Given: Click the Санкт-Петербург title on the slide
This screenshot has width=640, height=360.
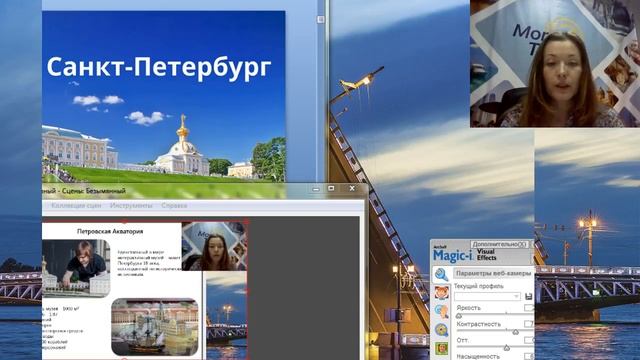Looking at the screenshot, I should 159,67.
